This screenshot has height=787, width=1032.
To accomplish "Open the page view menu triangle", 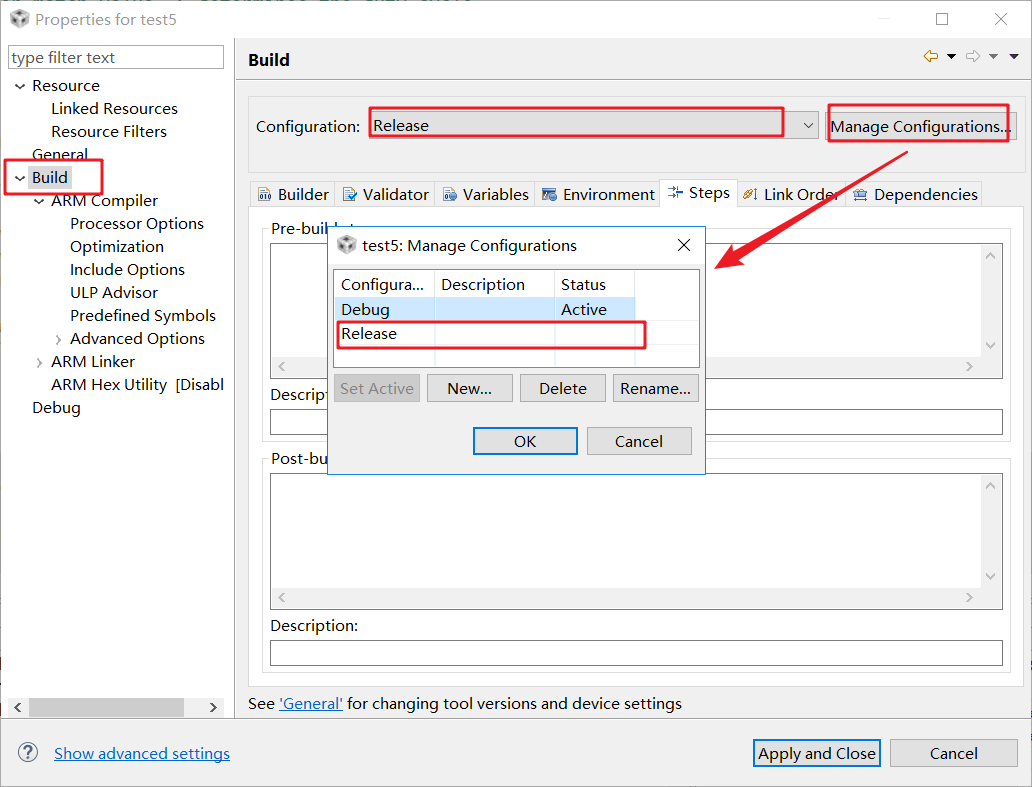I will pyautogui.click(x=1014, y=57).
